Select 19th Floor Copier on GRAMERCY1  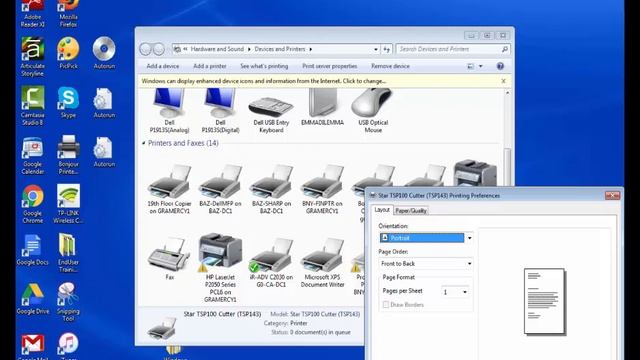(169, 189)
